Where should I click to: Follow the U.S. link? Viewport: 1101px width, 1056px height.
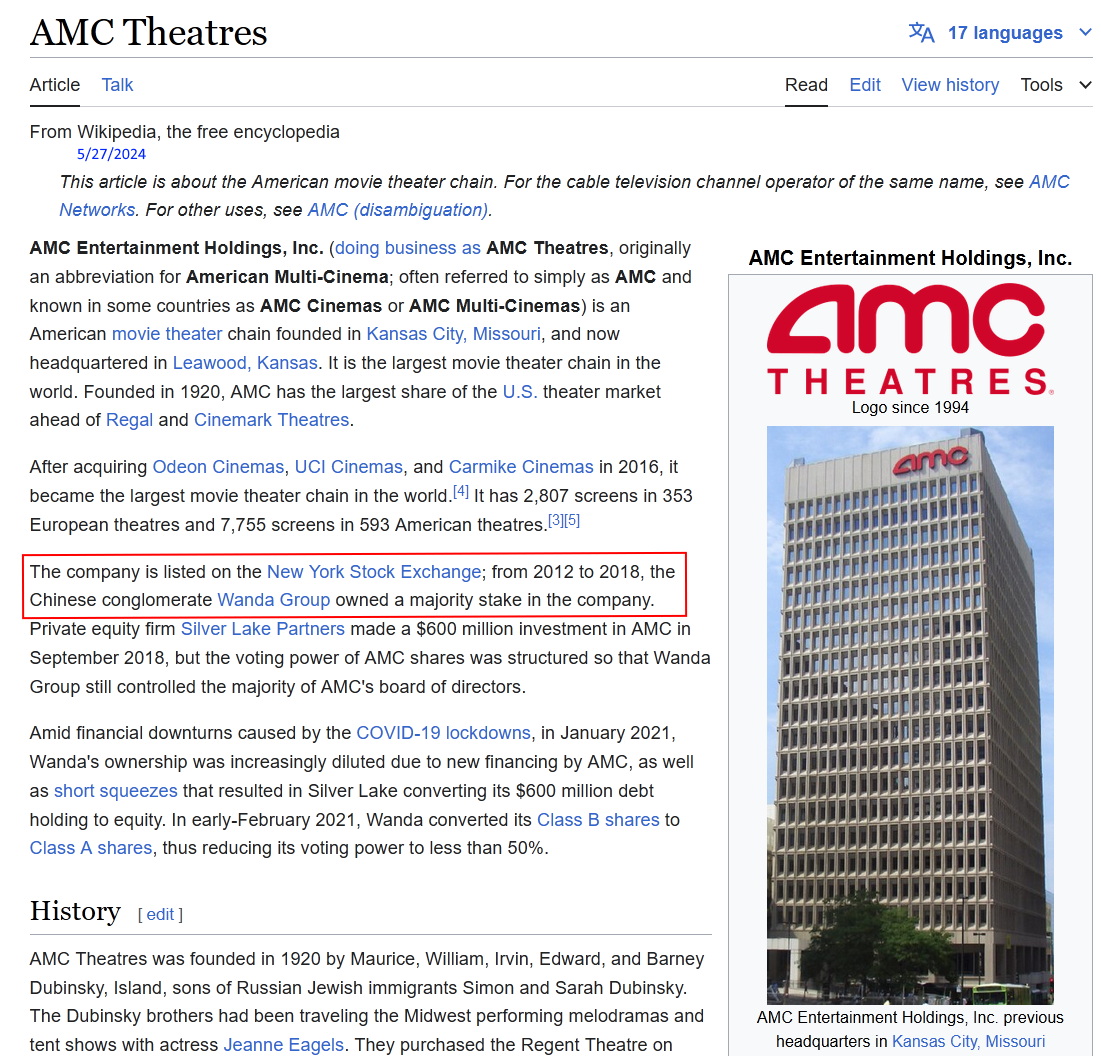(520, 391)
